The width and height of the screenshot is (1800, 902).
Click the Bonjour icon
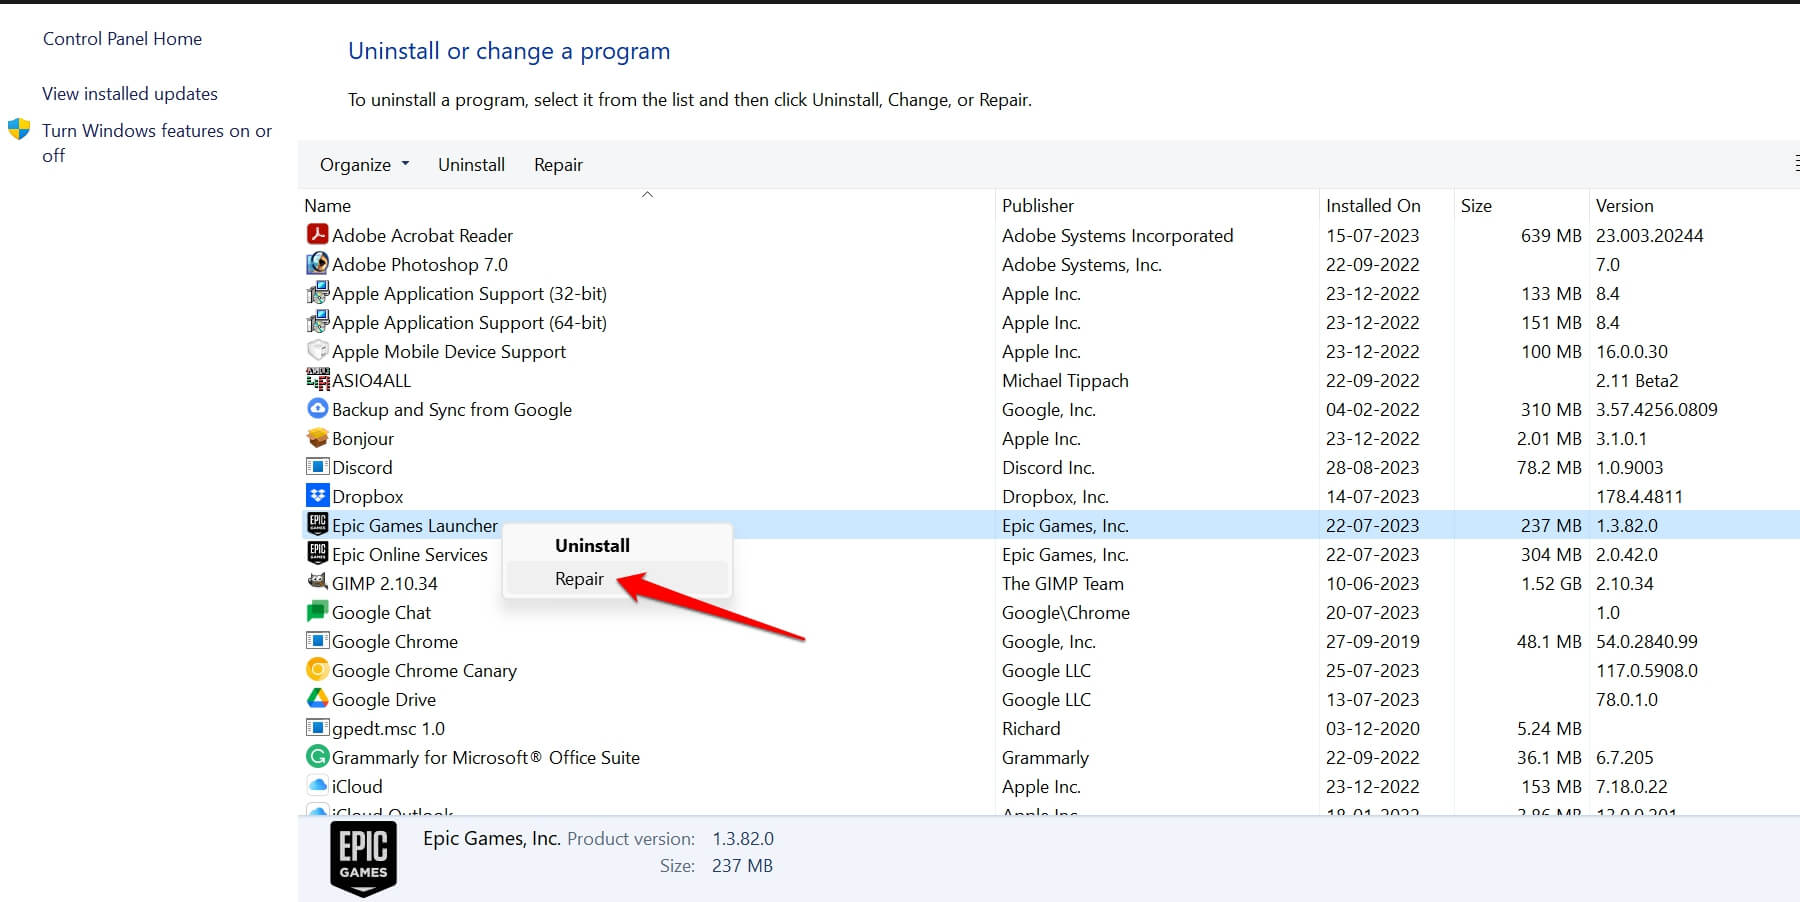[x=316, y=438]
